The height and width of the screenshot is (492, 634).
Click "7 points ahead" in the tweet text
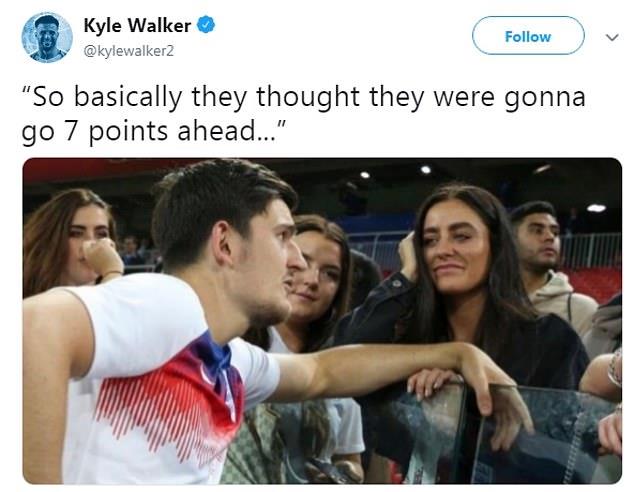[x=165, y=132]
